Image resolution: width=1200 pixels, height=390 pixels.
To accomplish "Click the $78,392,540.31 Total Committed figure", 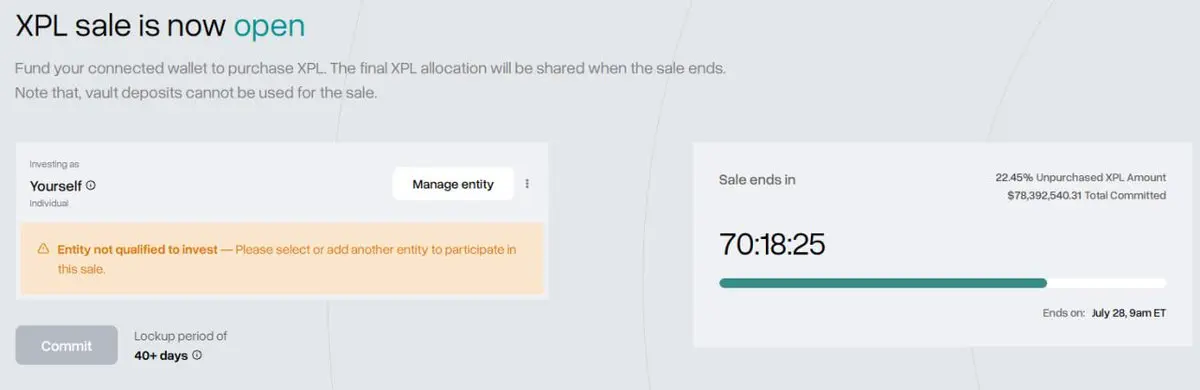I will pos(1087,195).
